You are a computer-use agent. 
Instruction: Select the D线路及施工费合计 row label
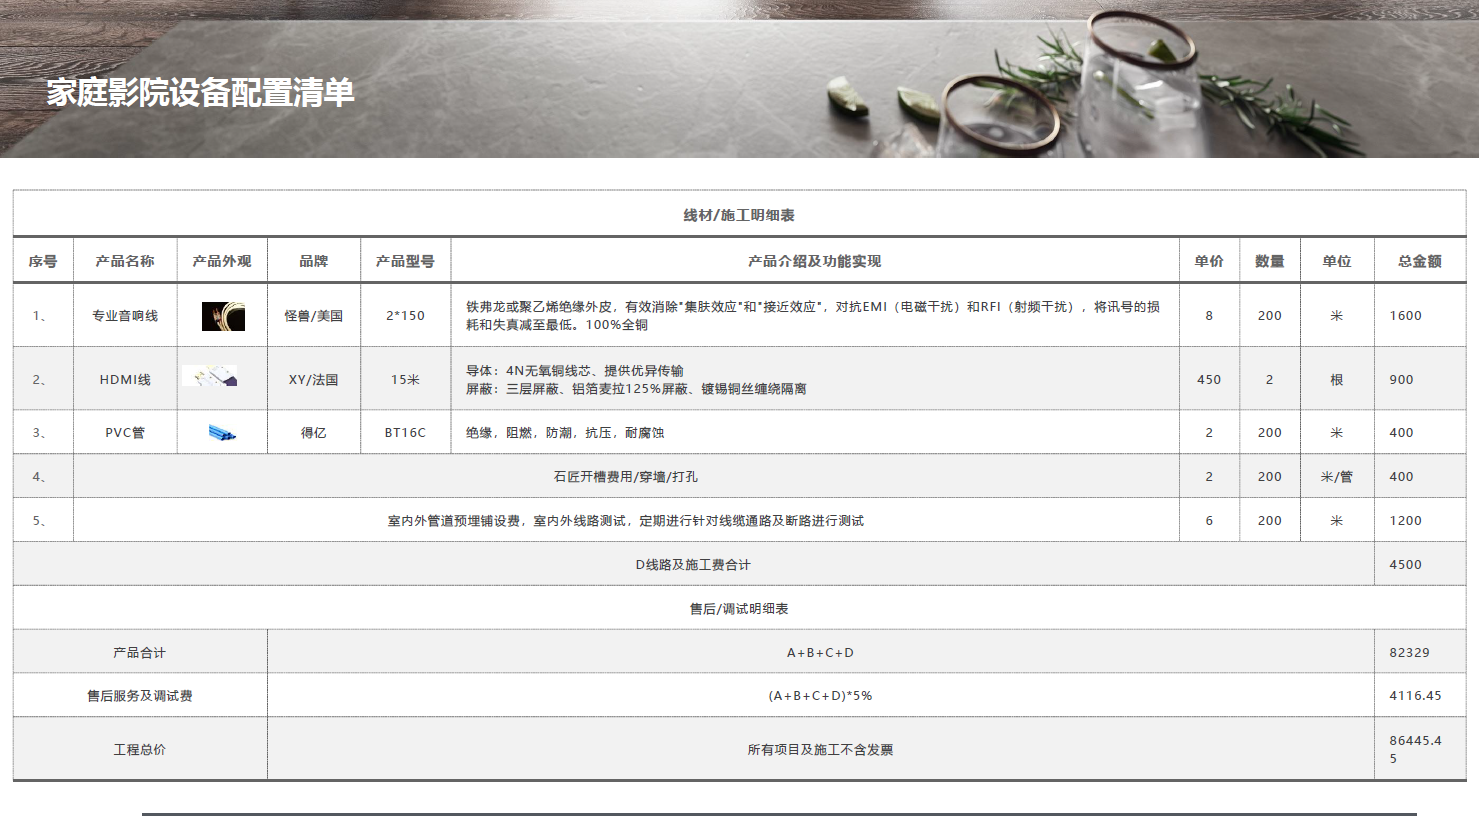click(x=693, y=565)
